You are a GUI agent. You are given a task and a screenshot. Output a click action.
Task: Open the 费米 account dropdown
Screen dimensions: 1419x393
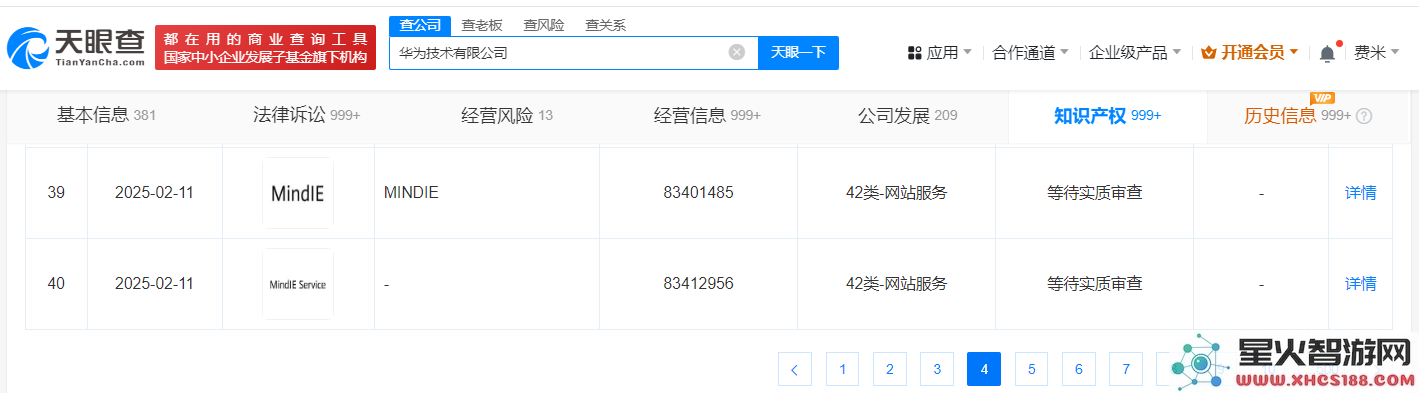pos(1376,53)
